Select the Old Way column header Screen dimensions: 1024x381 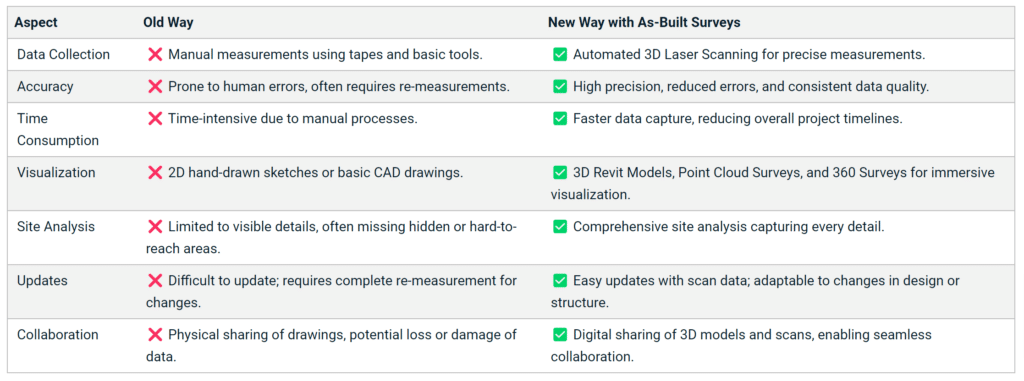click(x=168, y=22)
